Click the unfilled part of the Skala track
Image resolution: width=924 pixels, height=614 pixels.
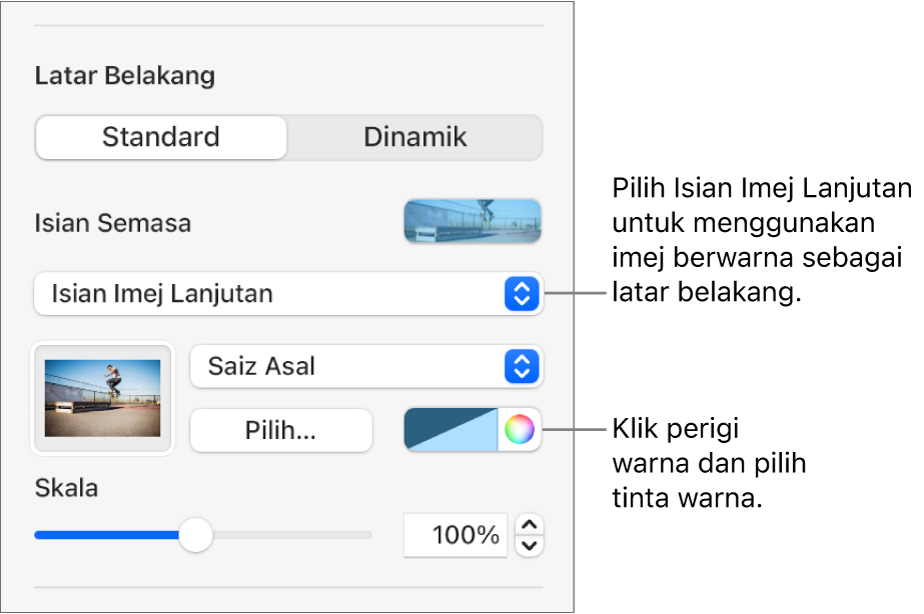[290, 535]
